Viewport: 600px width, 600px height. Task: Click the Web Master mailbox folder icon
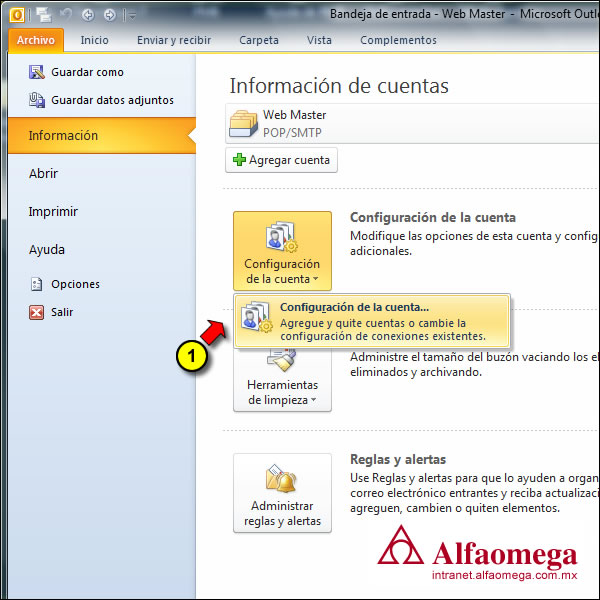243,124
